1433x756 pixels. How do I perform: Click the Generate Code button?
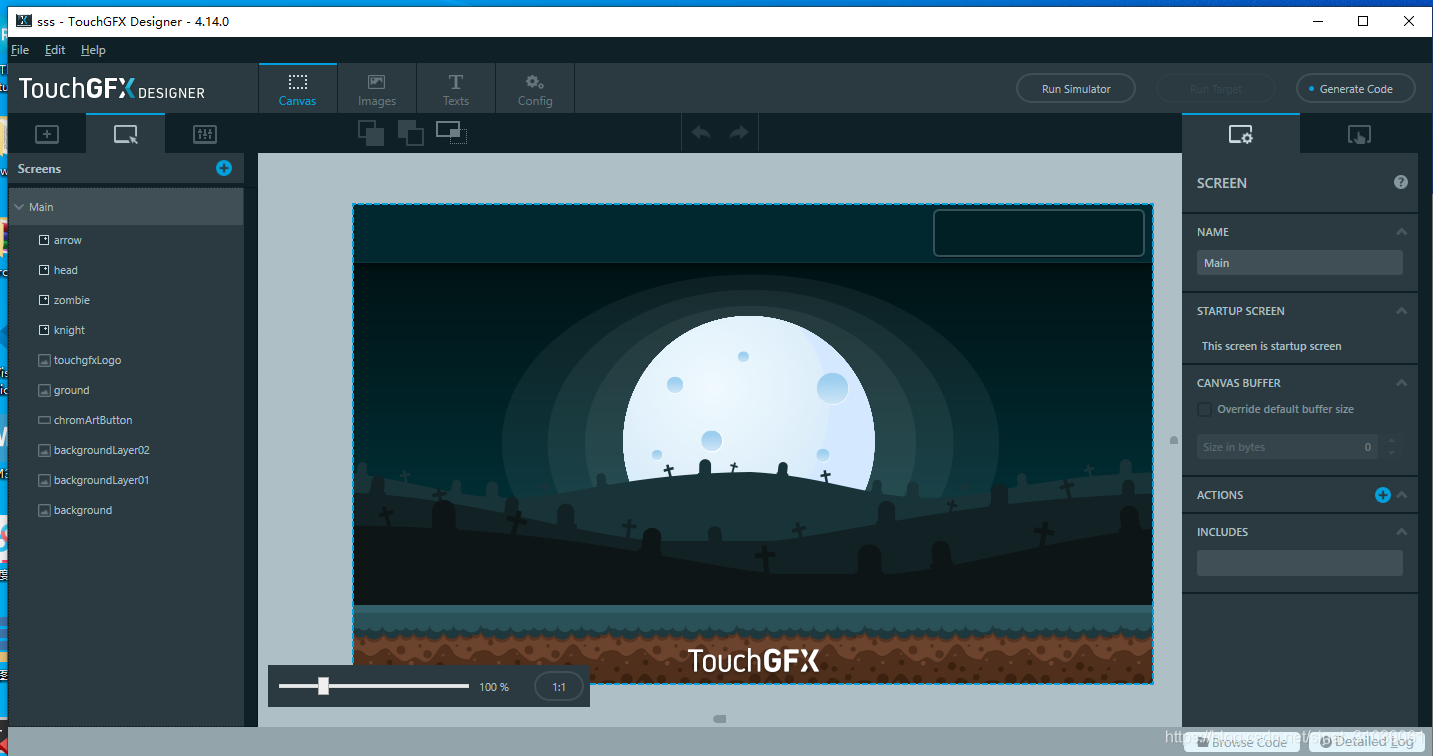[1356, 89]
